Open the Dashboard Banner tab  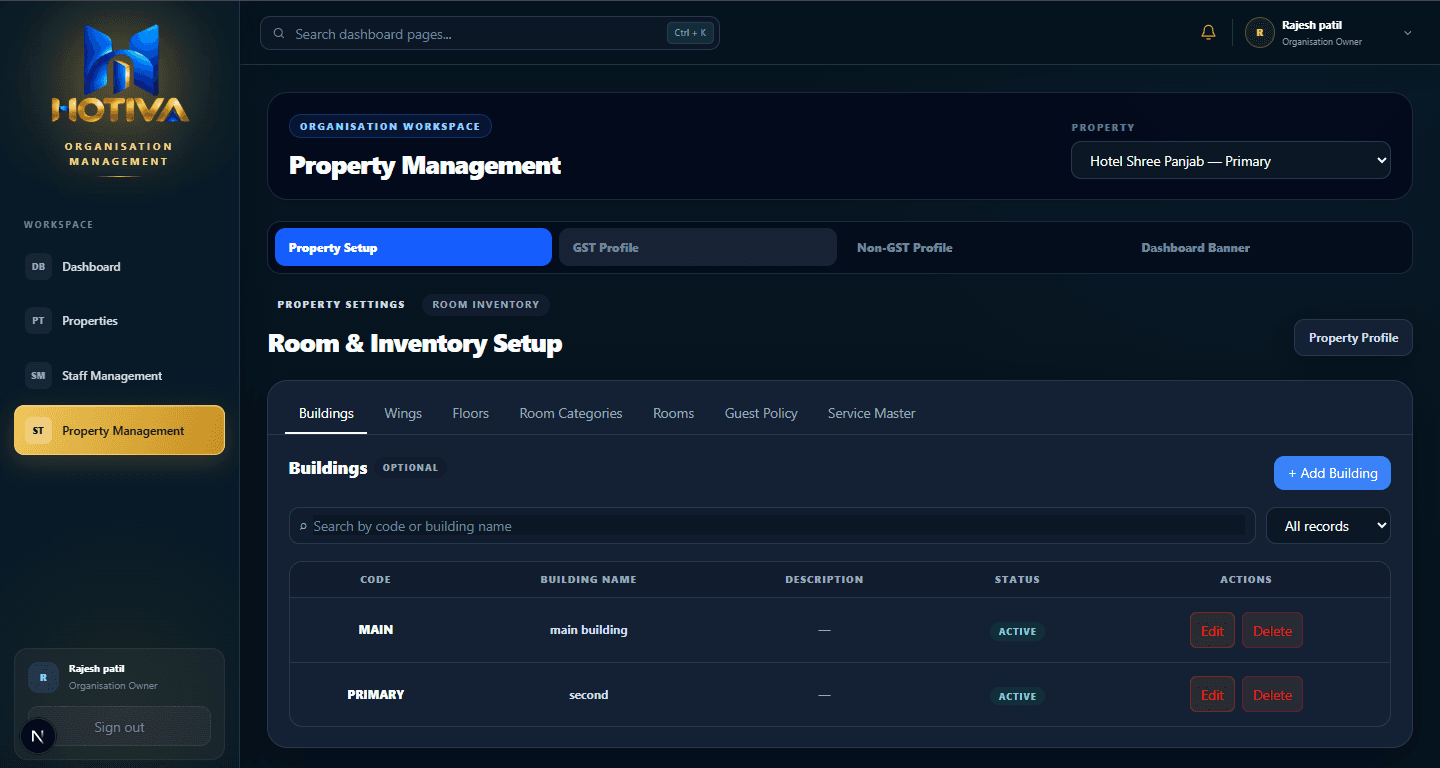point(1266,247)
